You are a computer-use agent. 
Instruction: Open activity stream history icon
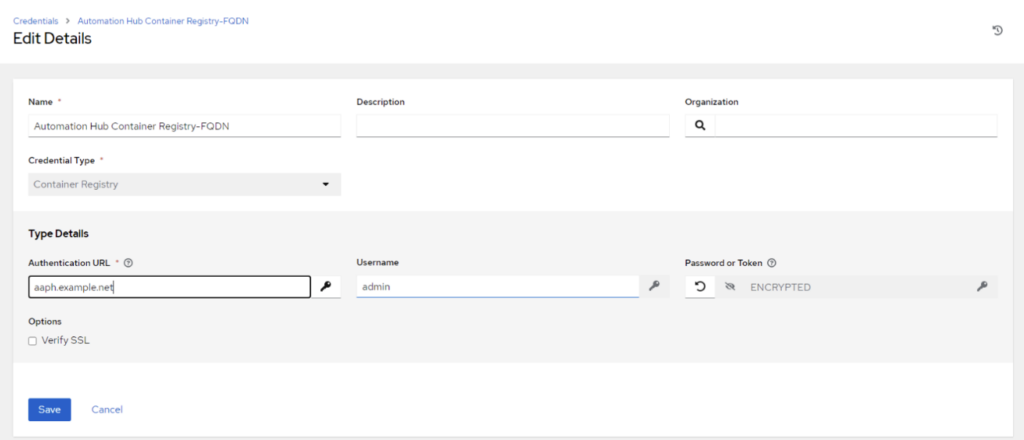coord(997,30)
